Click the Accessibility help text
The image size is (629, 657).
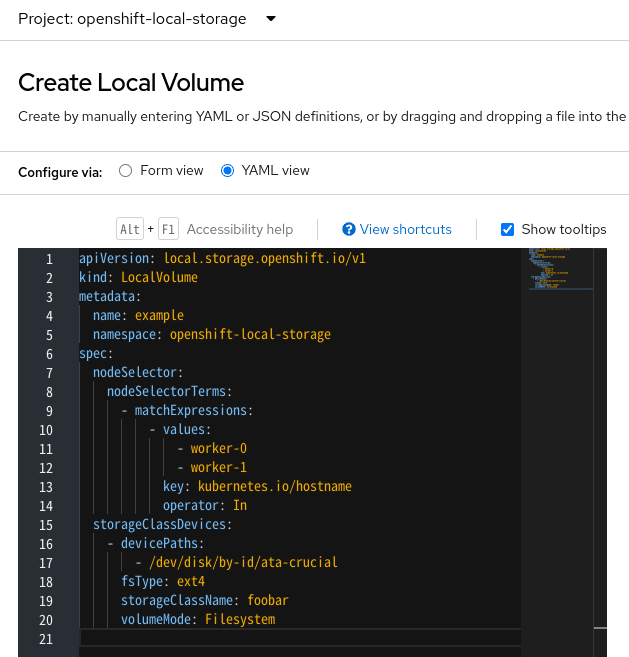(x=240, y=229)
